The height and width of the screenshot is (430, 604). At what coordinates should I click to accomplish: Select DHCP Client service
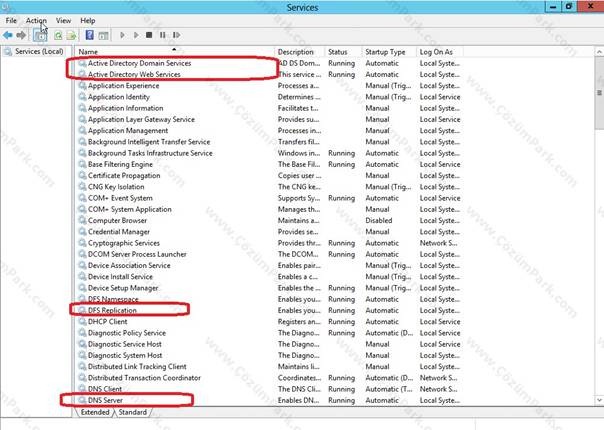(107, 322)
